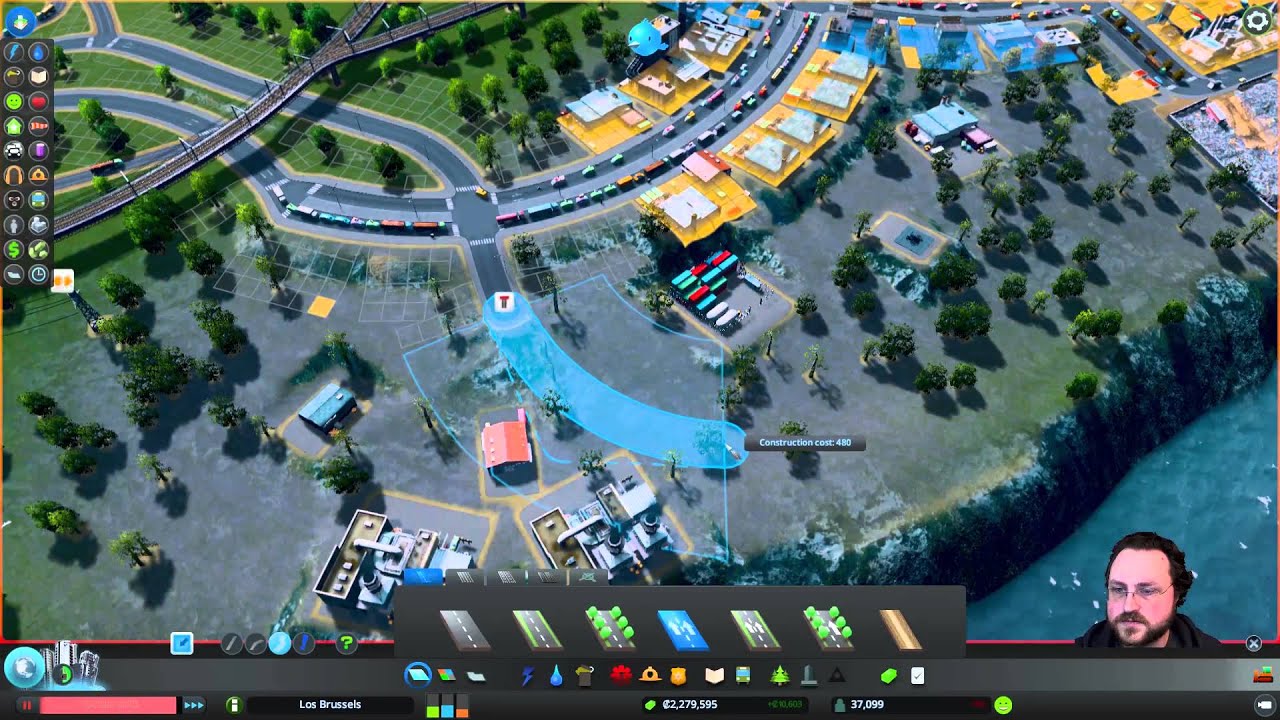The image size is (1280, 720).
Task: Show the Noise Pollution info view
Action: click(13, 175)
